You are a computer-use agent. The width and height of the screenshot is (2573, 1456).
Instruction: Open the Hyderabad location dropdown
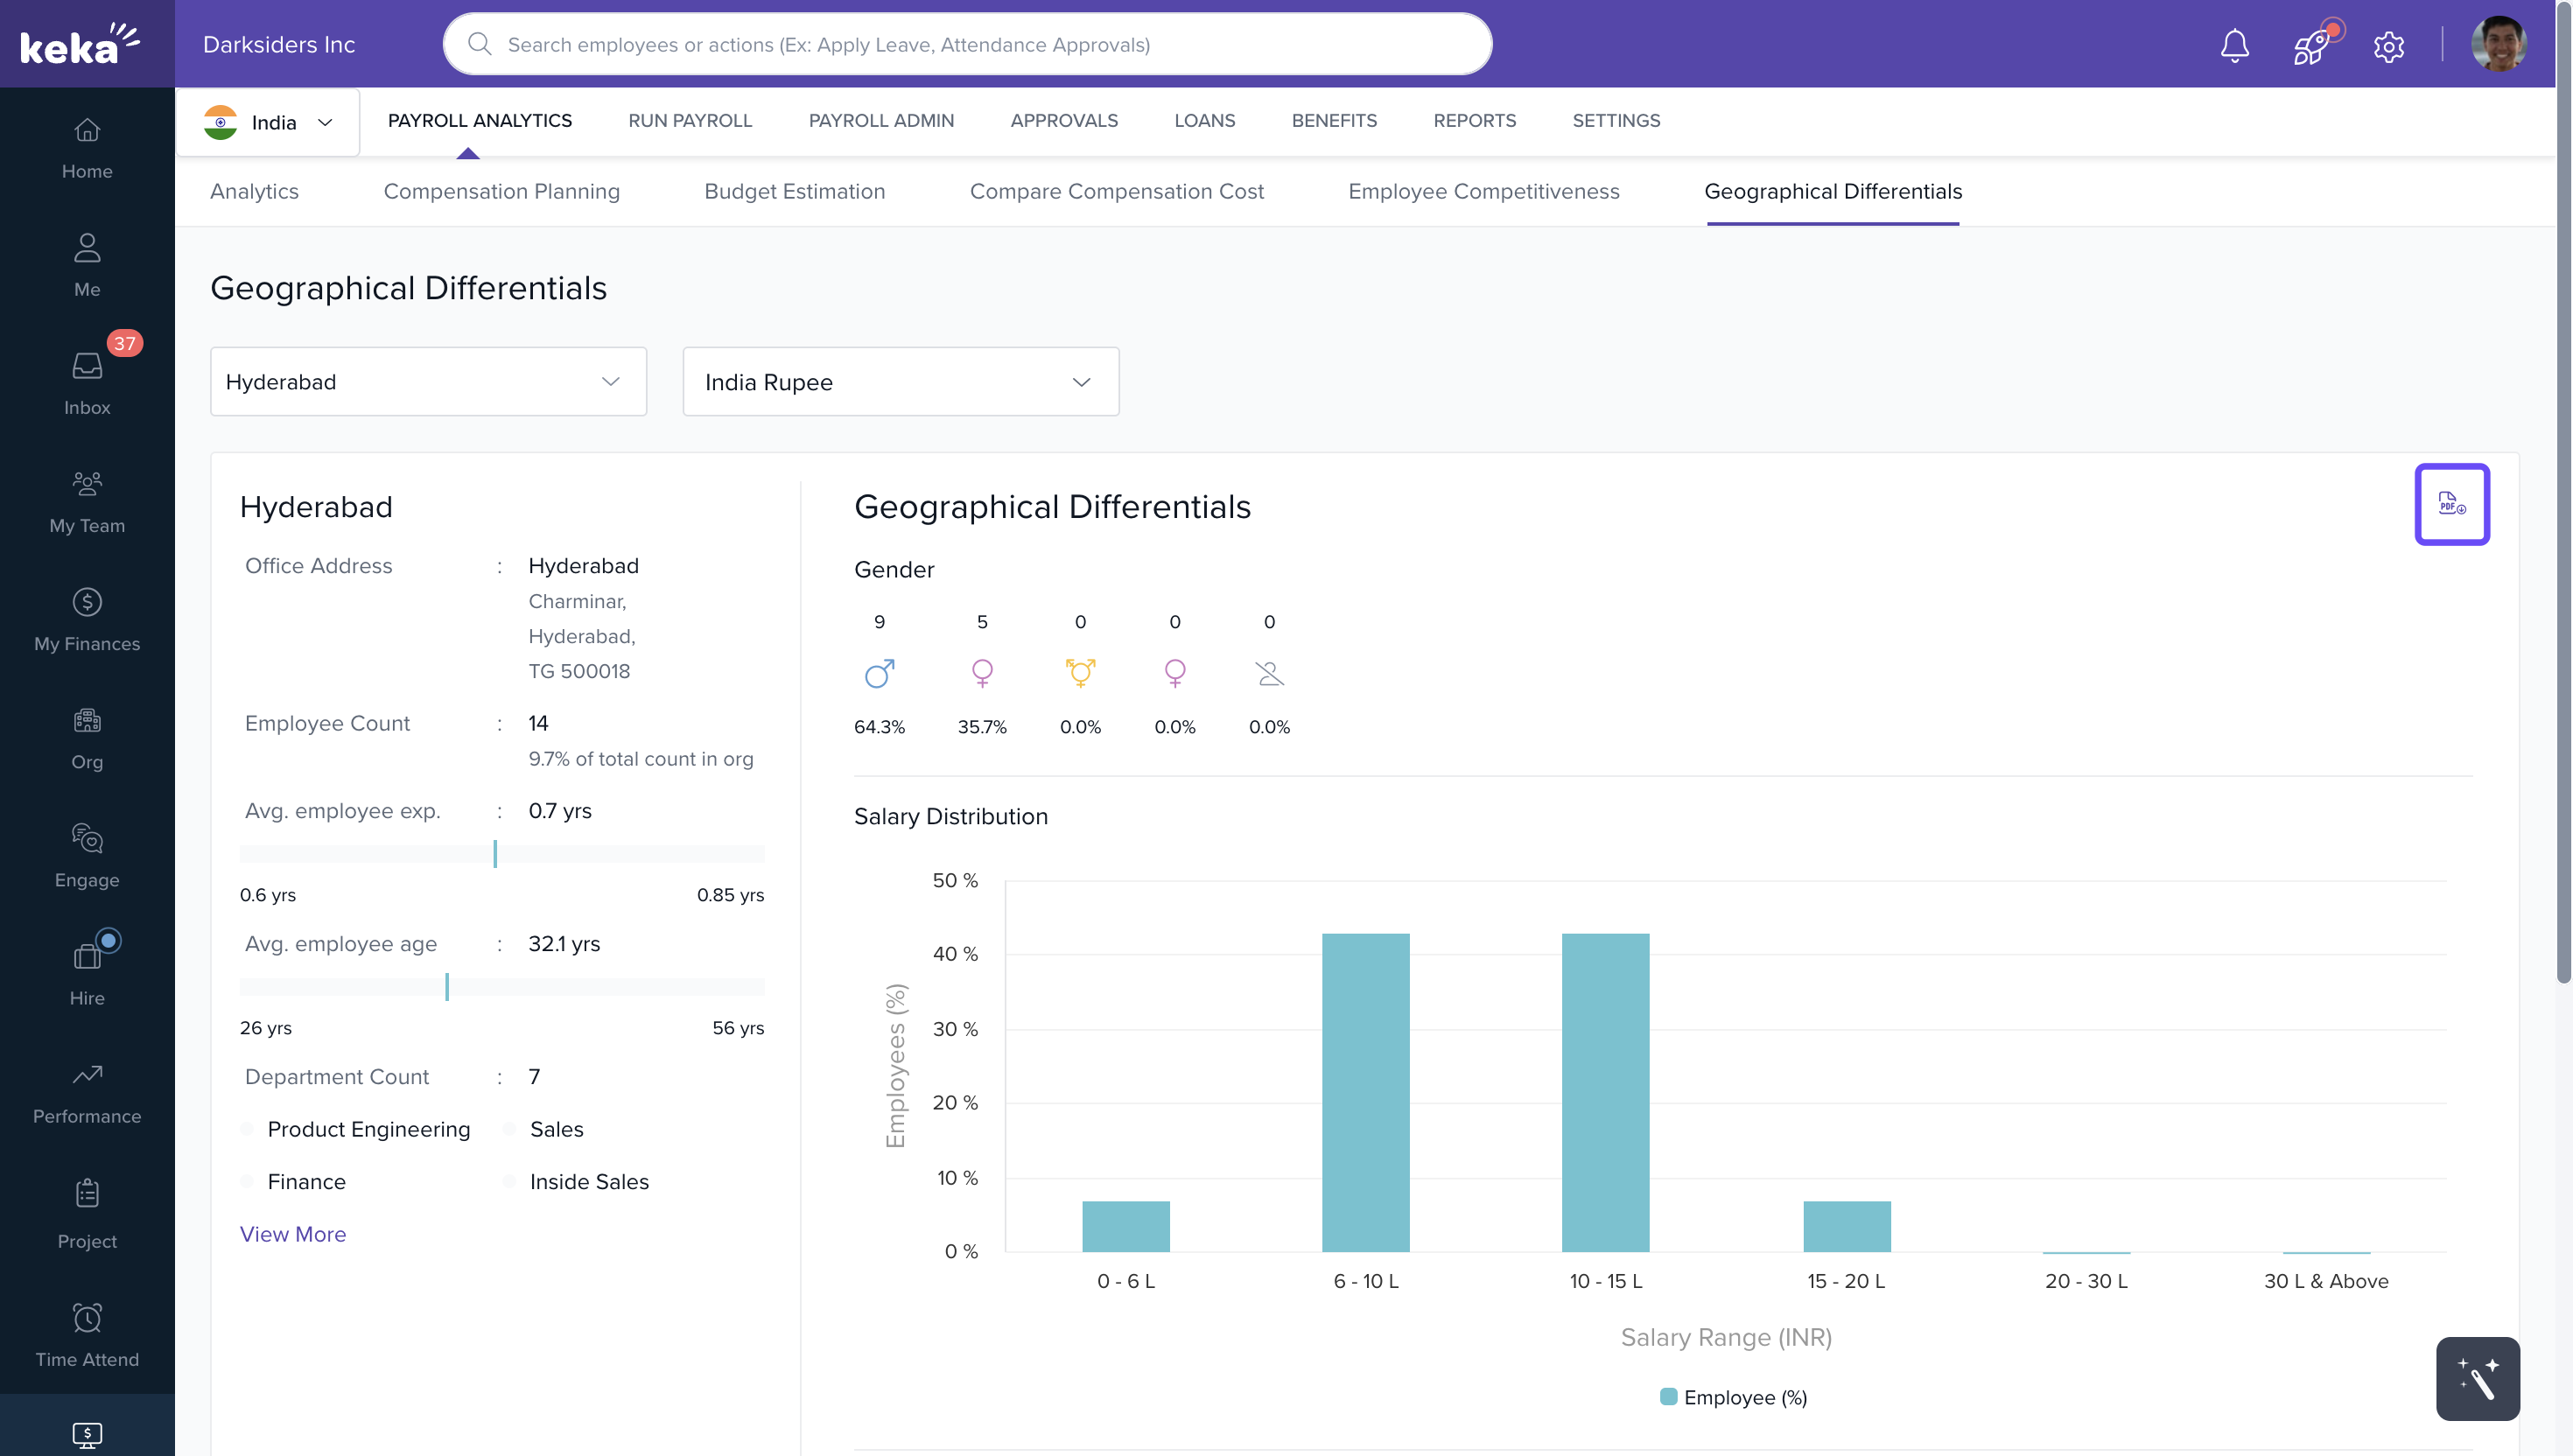[x=428, y=381]
